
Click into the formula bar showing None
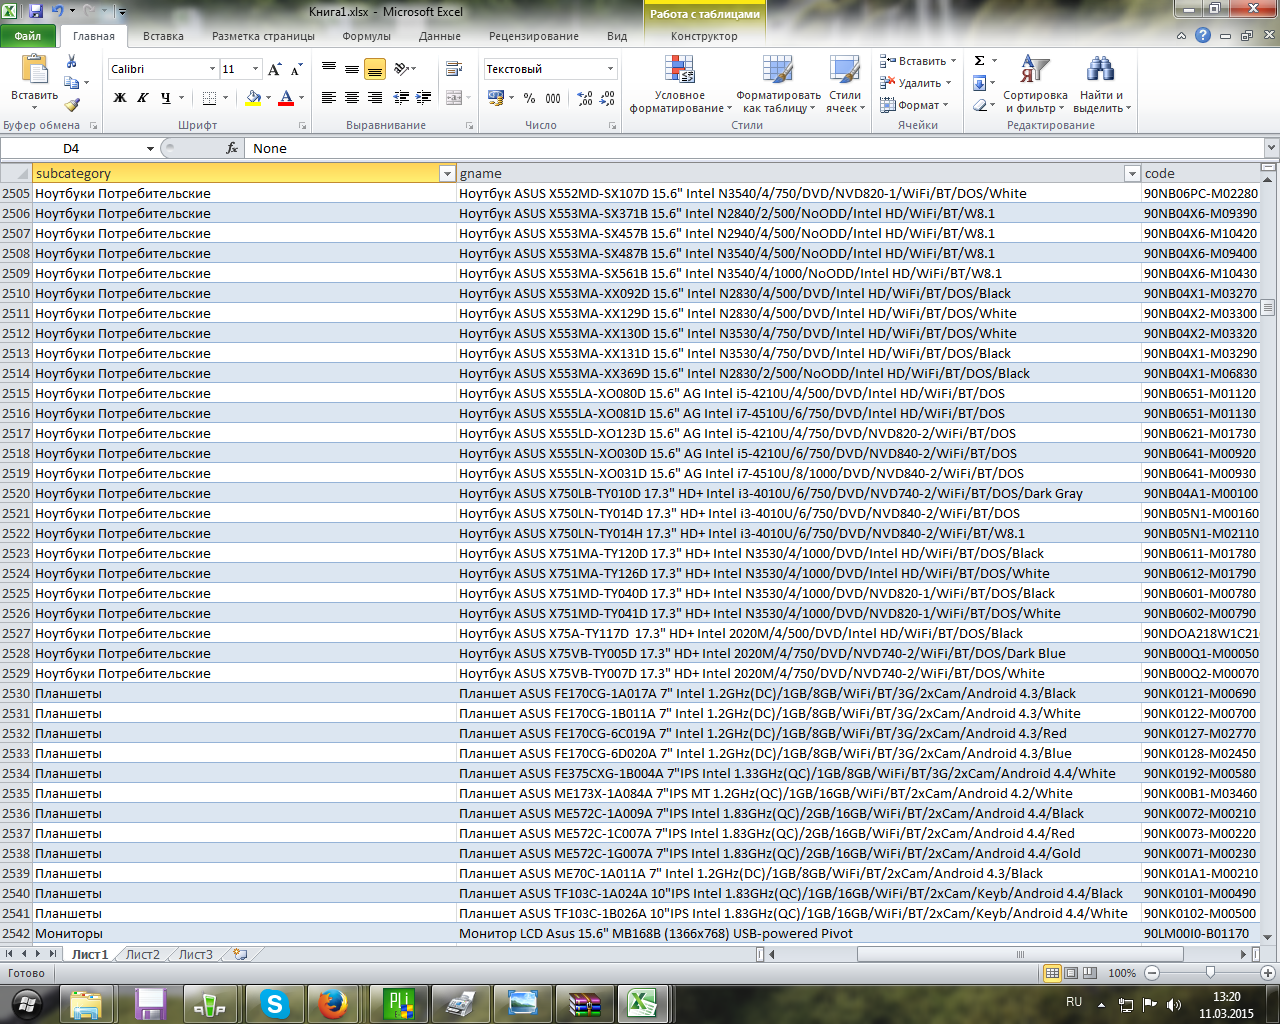coord(756,148)
